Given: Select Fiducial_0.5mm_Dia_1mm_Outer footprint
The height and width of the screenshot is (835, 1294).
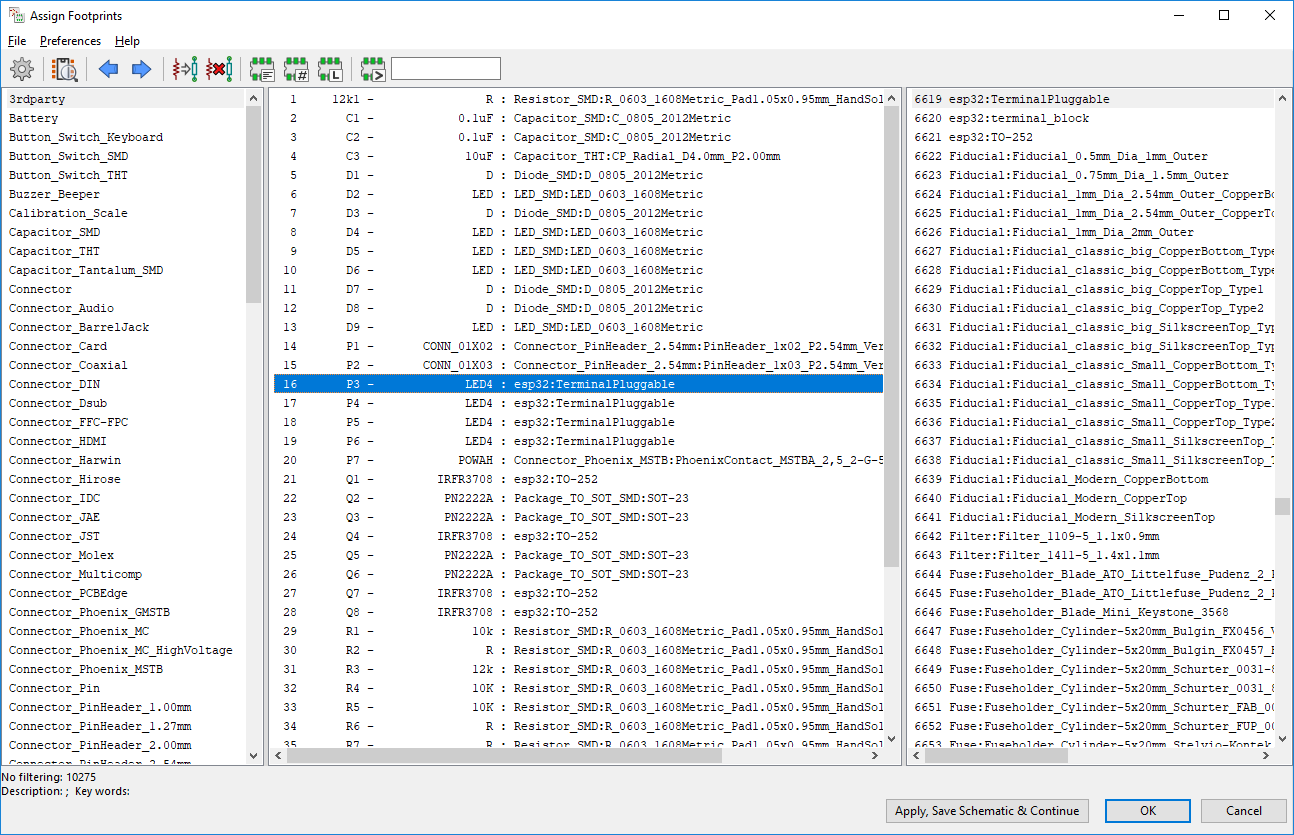Looking at the screenshot, I should coord(1092,156).
